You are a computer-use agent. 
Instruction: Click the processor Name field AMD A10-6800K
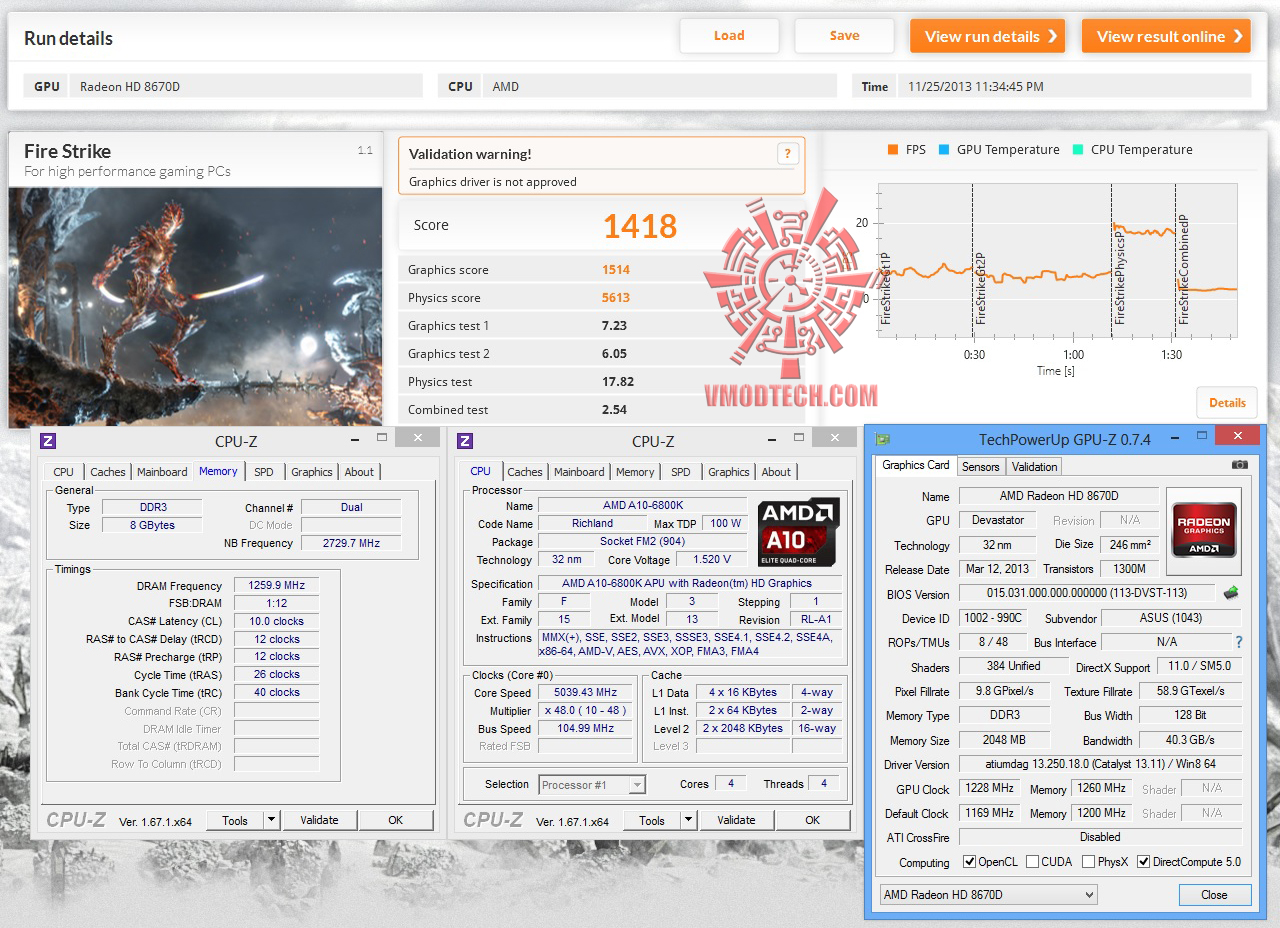point(643,505)
